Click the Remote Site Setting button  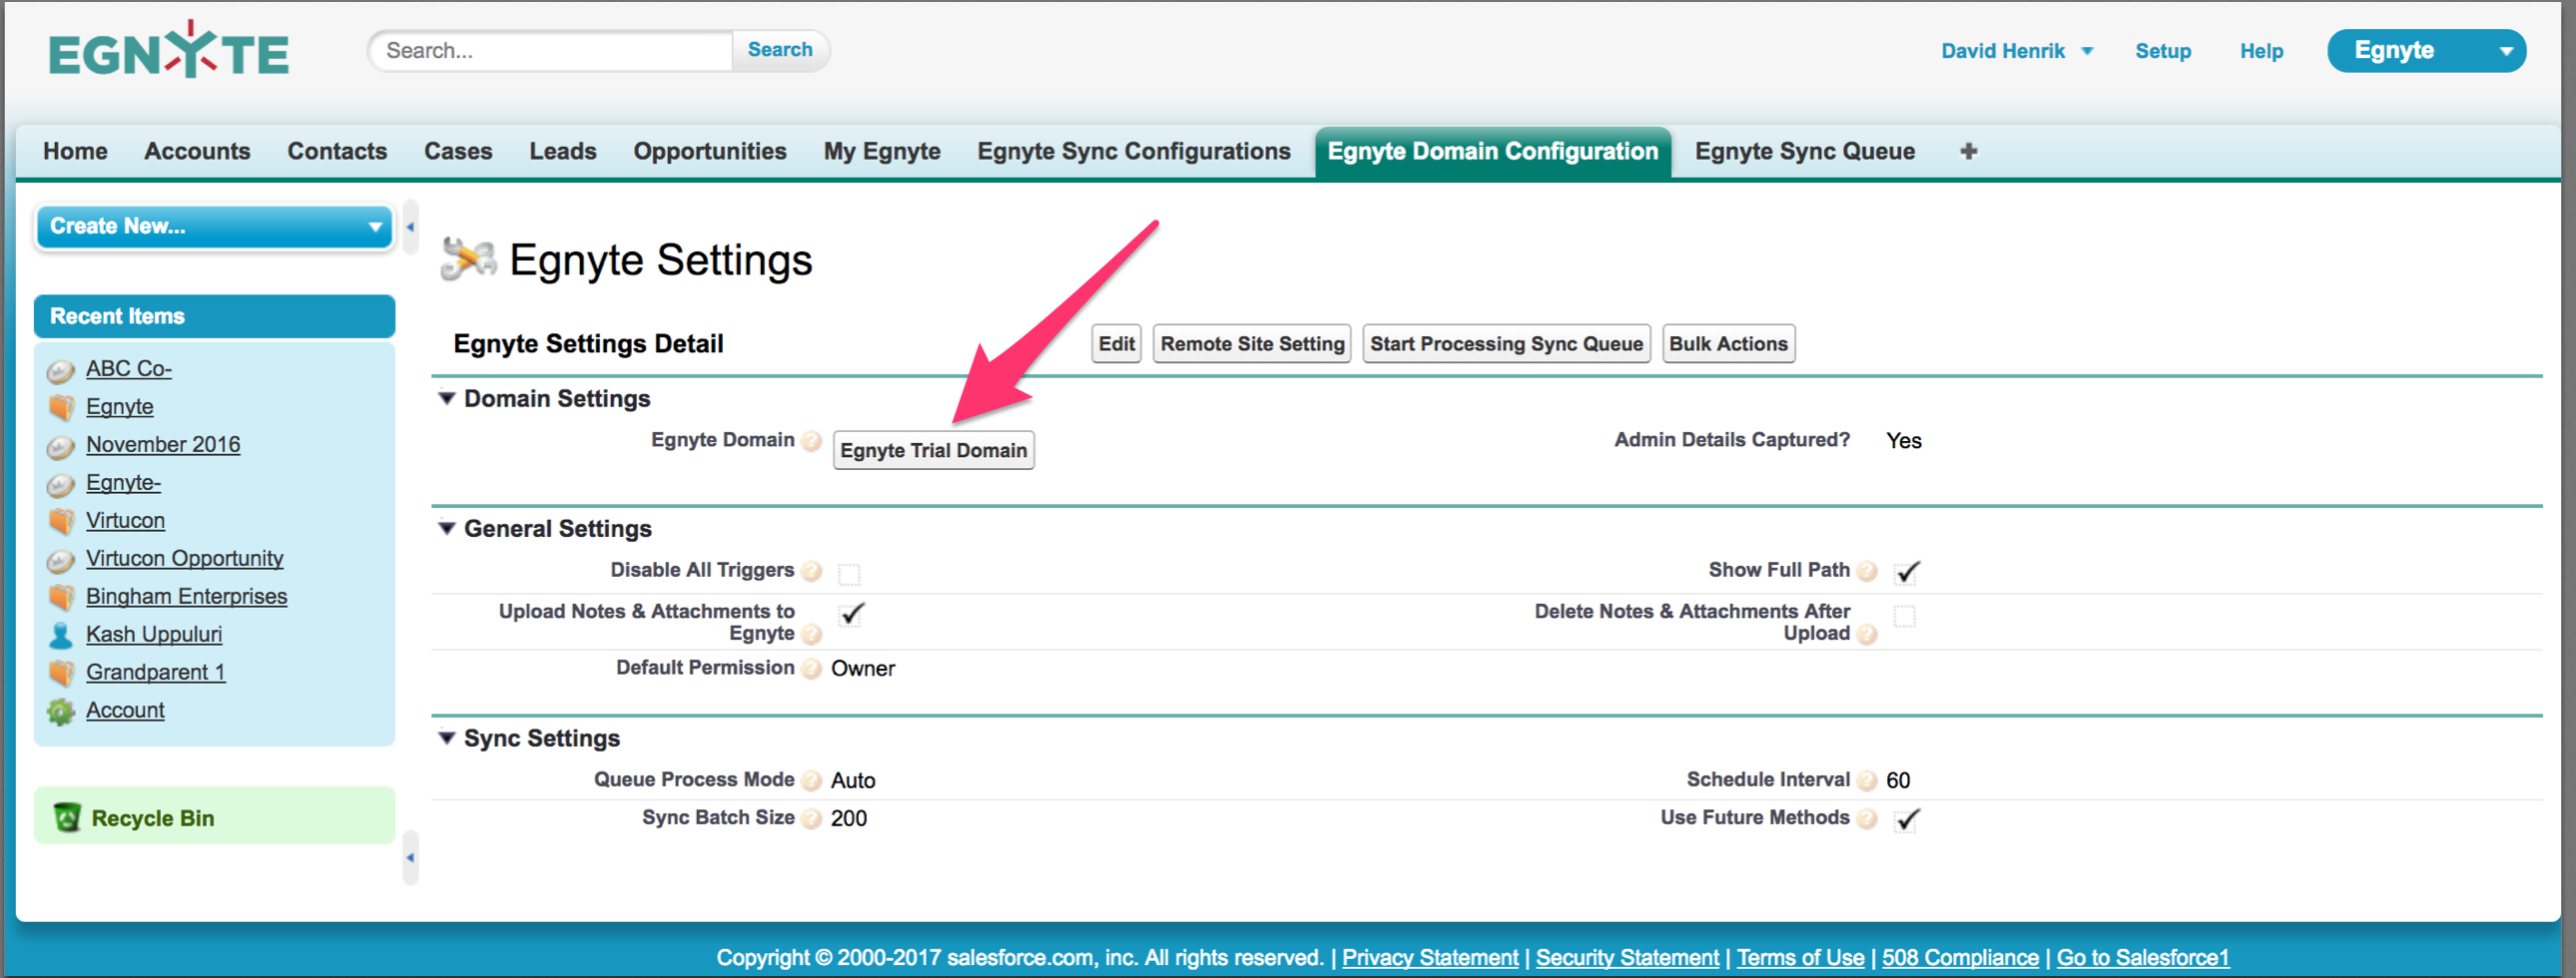pyautogui.click(x=1252, y=344)
